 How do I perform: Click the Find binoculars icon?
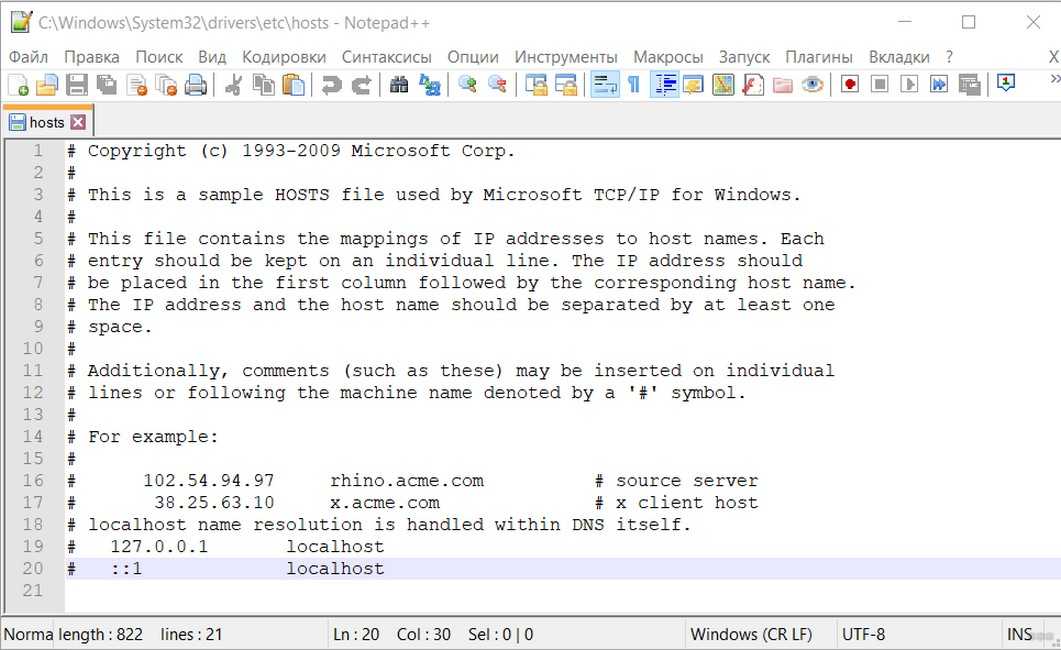pos(399,85)
